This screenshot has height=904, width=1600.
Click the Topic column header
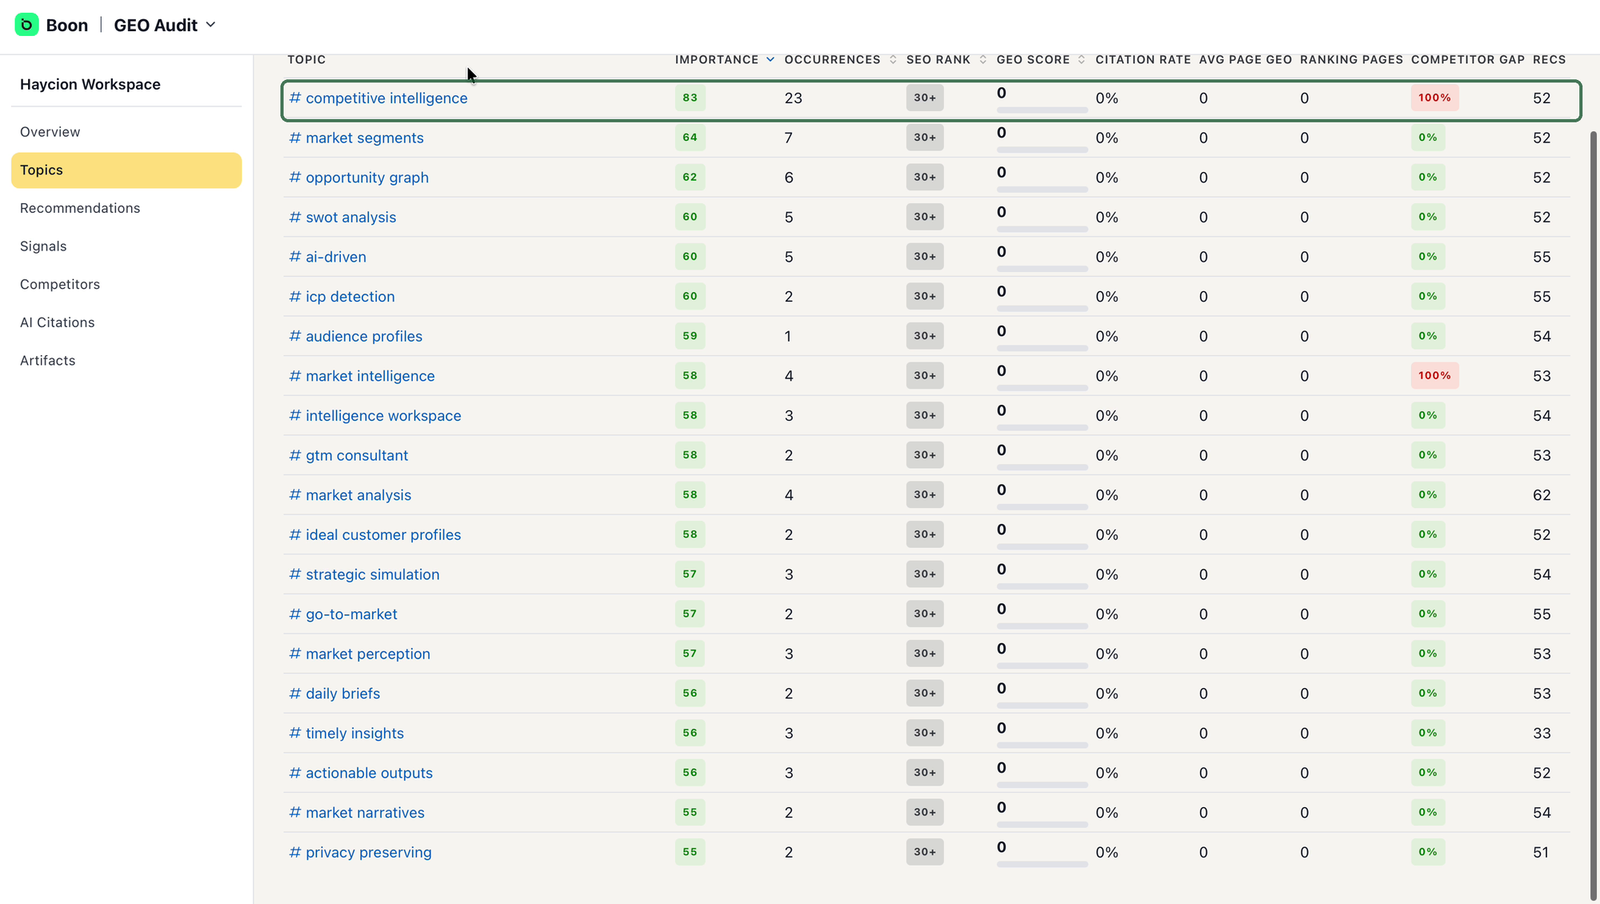tap(307, 60)
